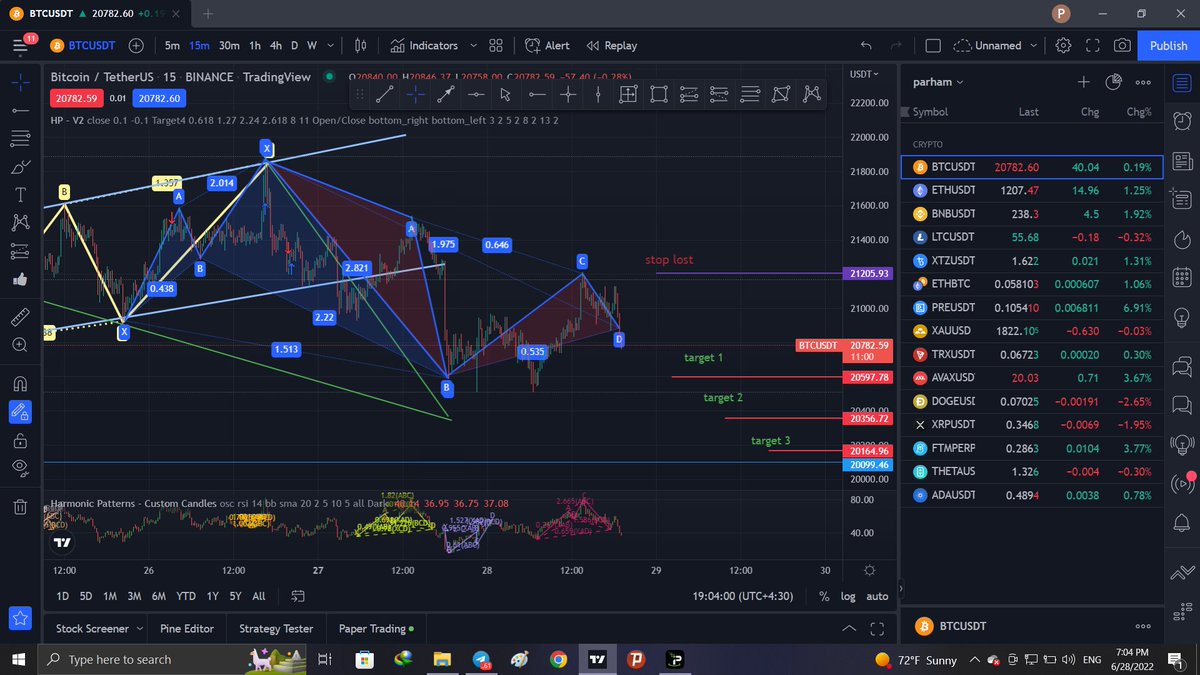This screenshot has height=675, width=1200.
Task: Start bar Replay mode
Action: 611,45
